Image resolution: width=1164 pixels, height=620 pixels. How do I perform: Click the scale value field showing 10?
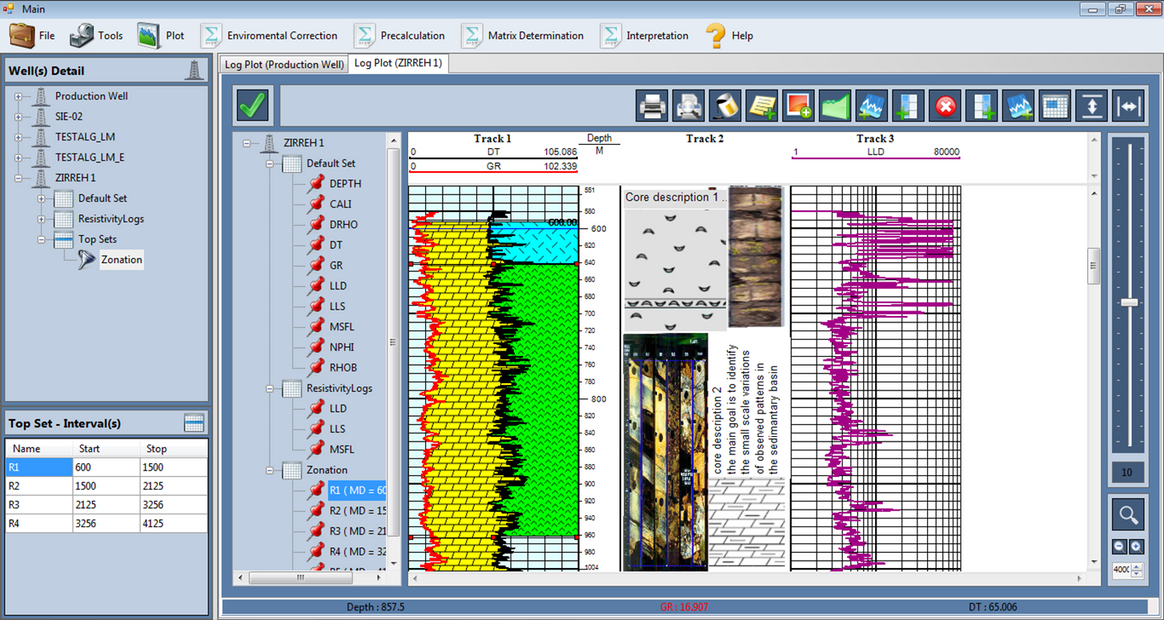click(1128, 473)
